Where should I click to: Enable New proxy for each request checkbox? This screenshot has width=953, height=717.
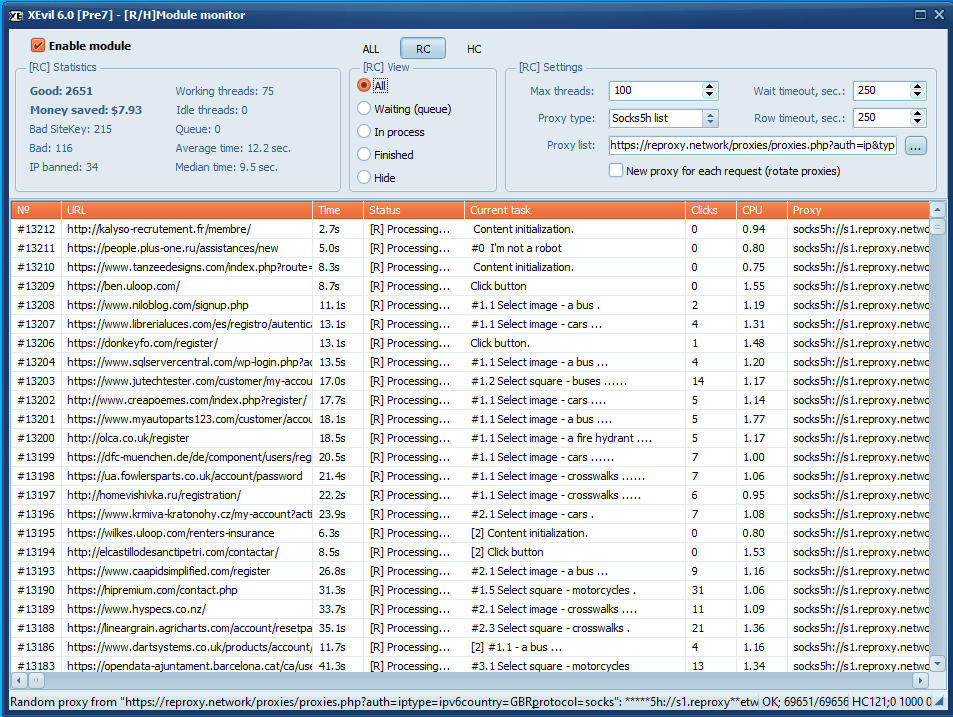pyautogui.click(x=616, y=171)
